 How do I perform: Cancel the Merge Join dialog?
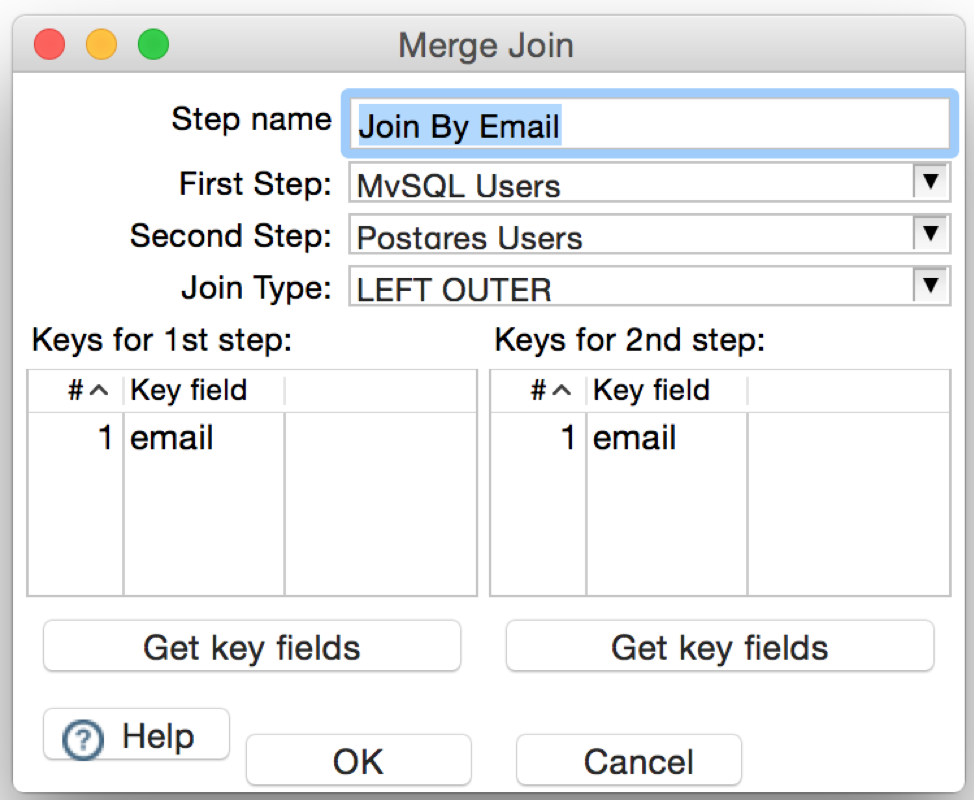[629, 761]
